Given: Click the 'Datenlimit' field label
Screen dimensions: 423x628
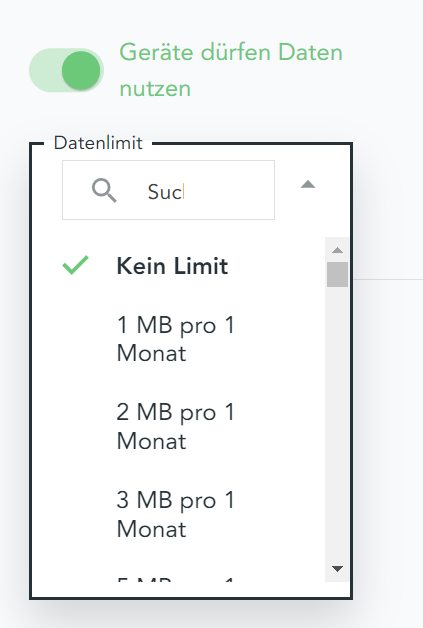Looking at the screenshot, I should (x=98, y=143).
